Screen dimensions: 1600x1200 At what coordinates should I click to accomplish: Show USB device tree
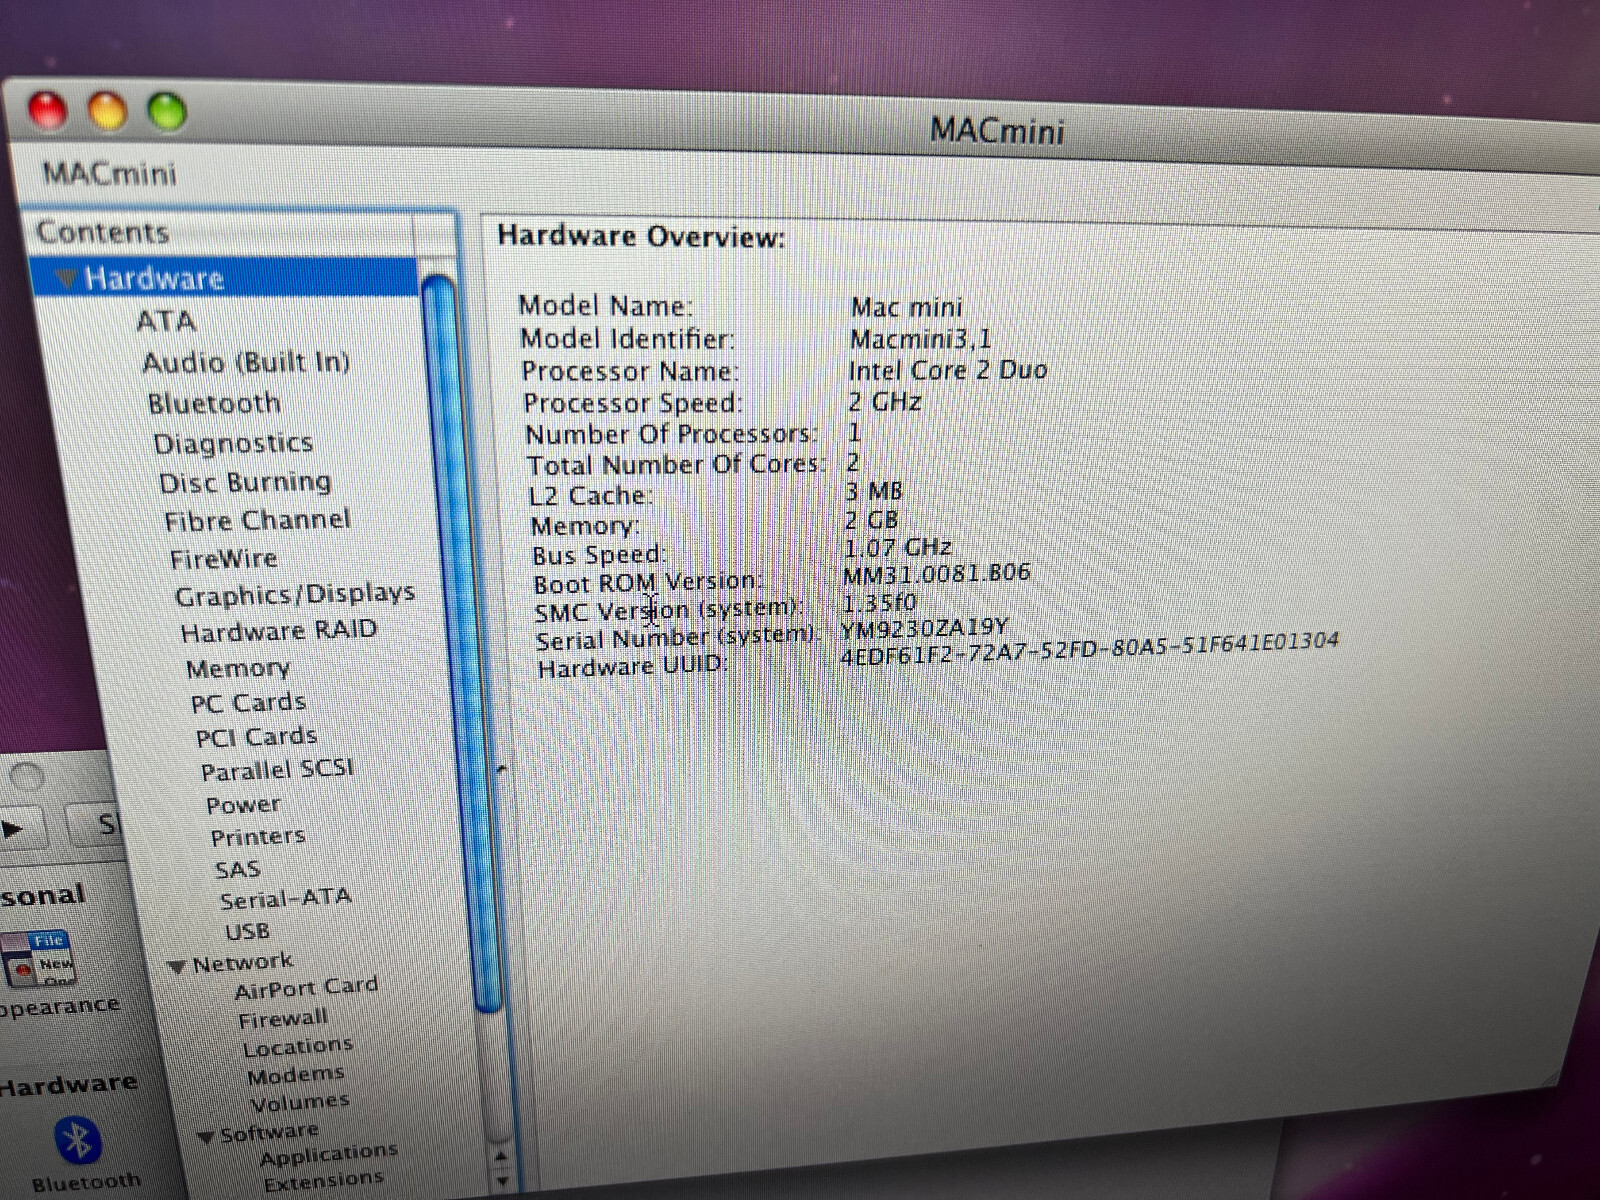tap(247, 931)
